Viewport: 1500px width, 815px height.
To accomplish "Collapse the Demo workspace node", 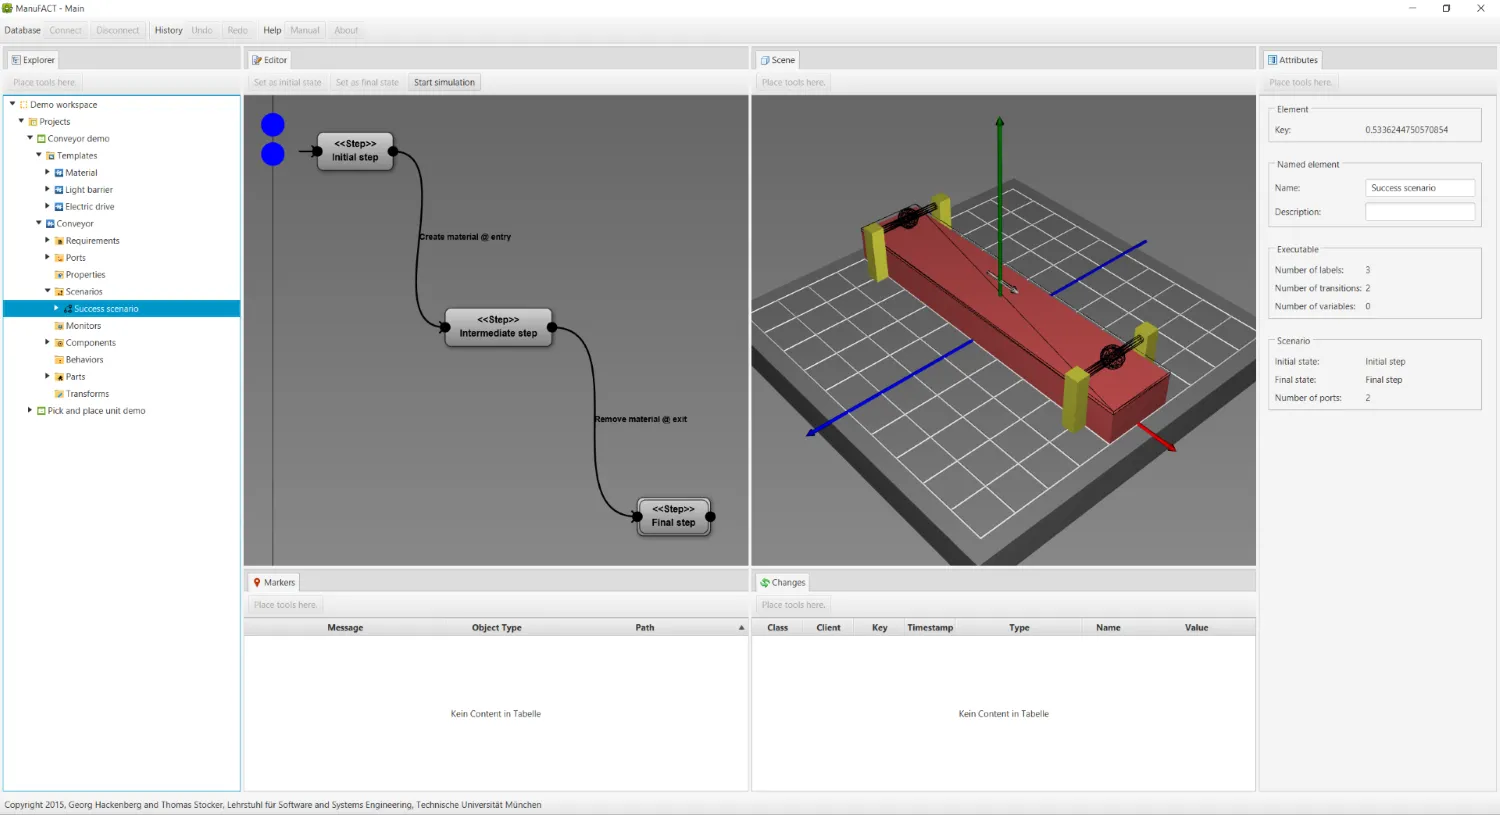I will tap(12, 104).
